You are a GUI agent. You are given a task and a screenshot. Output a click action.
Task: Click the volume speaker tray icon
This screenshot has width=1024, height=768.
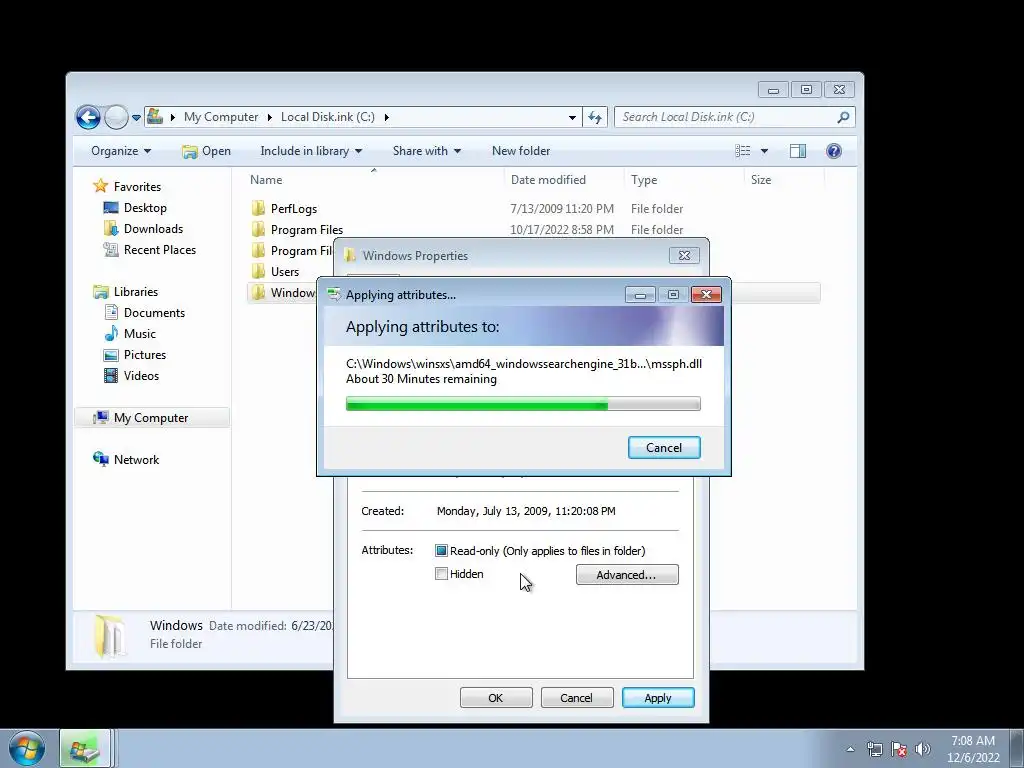pos(922,749)
